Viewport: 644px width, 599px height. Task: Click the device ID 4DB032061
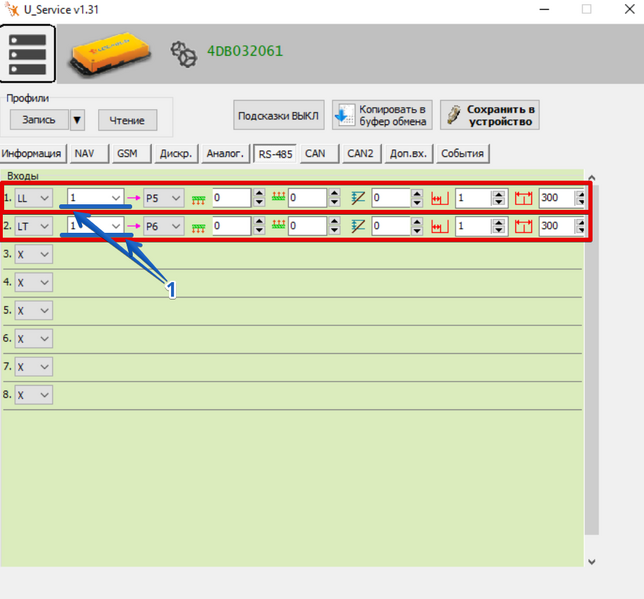coord(245,51)
